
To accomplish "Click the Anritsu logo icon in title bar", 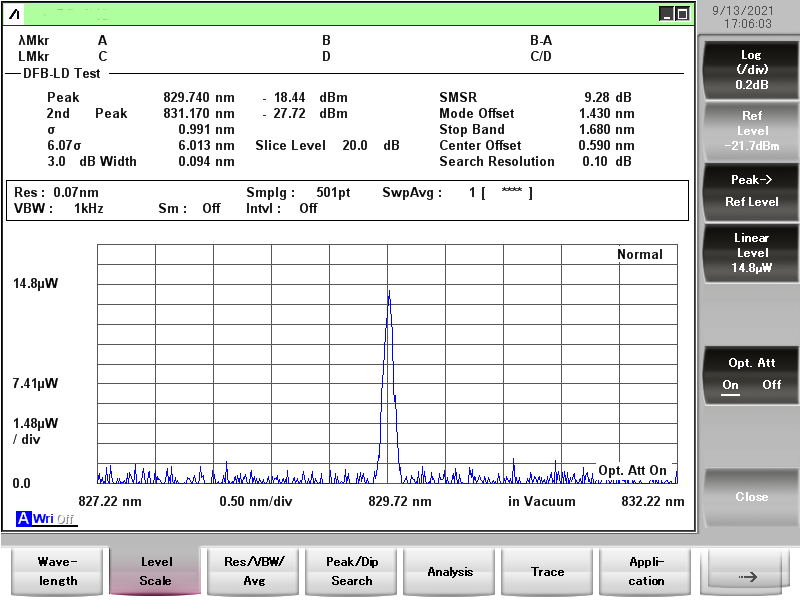I will [x=16, y=13].
